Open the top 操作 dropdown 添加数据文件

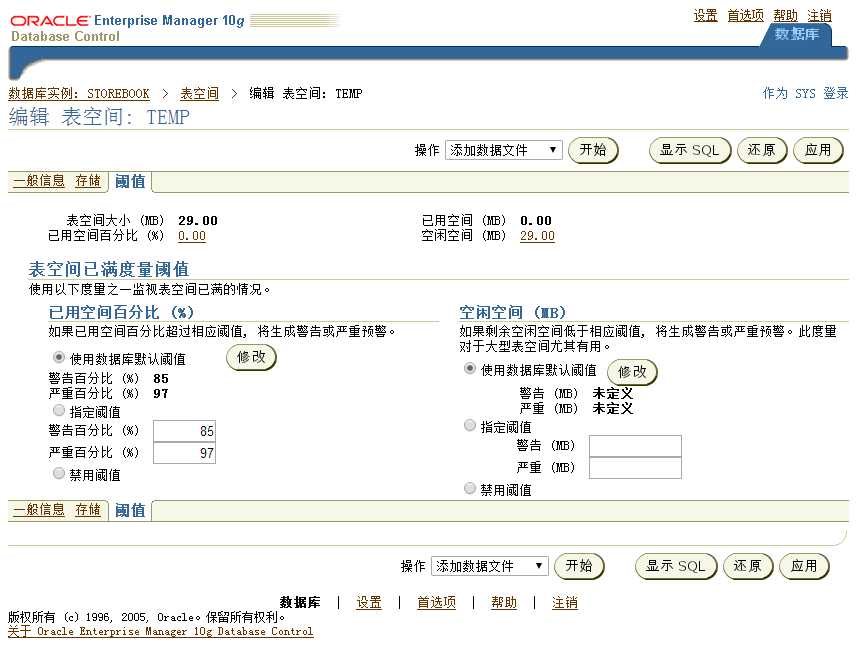(504, 150)
